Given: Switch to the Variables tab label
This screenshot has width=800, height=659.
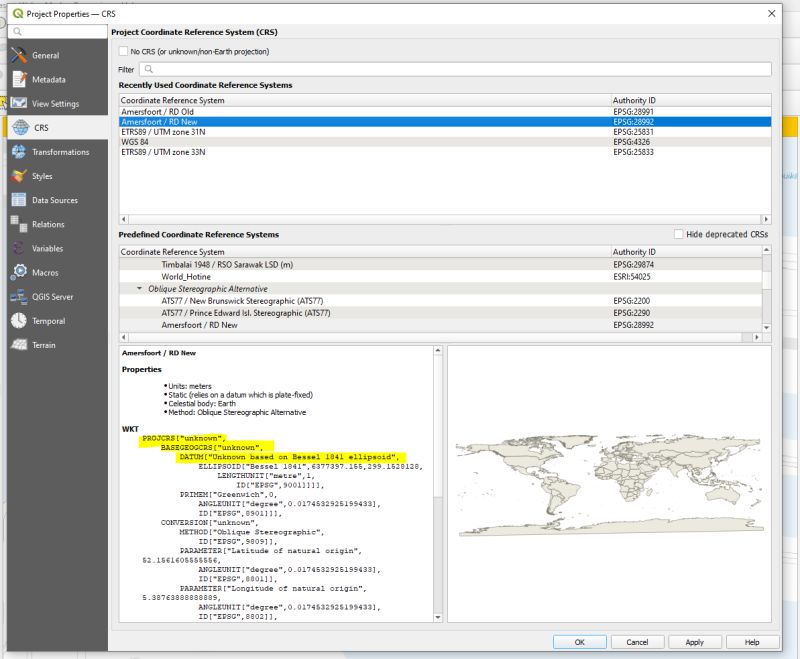Looking at the screenshot, I should coord(47,248).
